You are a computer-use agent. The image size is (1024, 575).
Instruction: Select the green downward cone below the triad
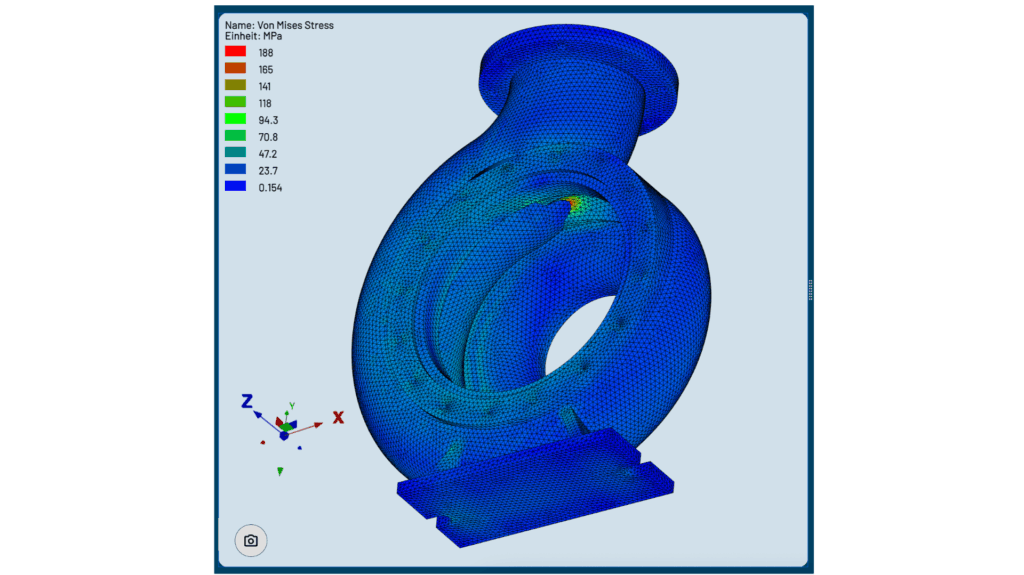click(280, 471)
